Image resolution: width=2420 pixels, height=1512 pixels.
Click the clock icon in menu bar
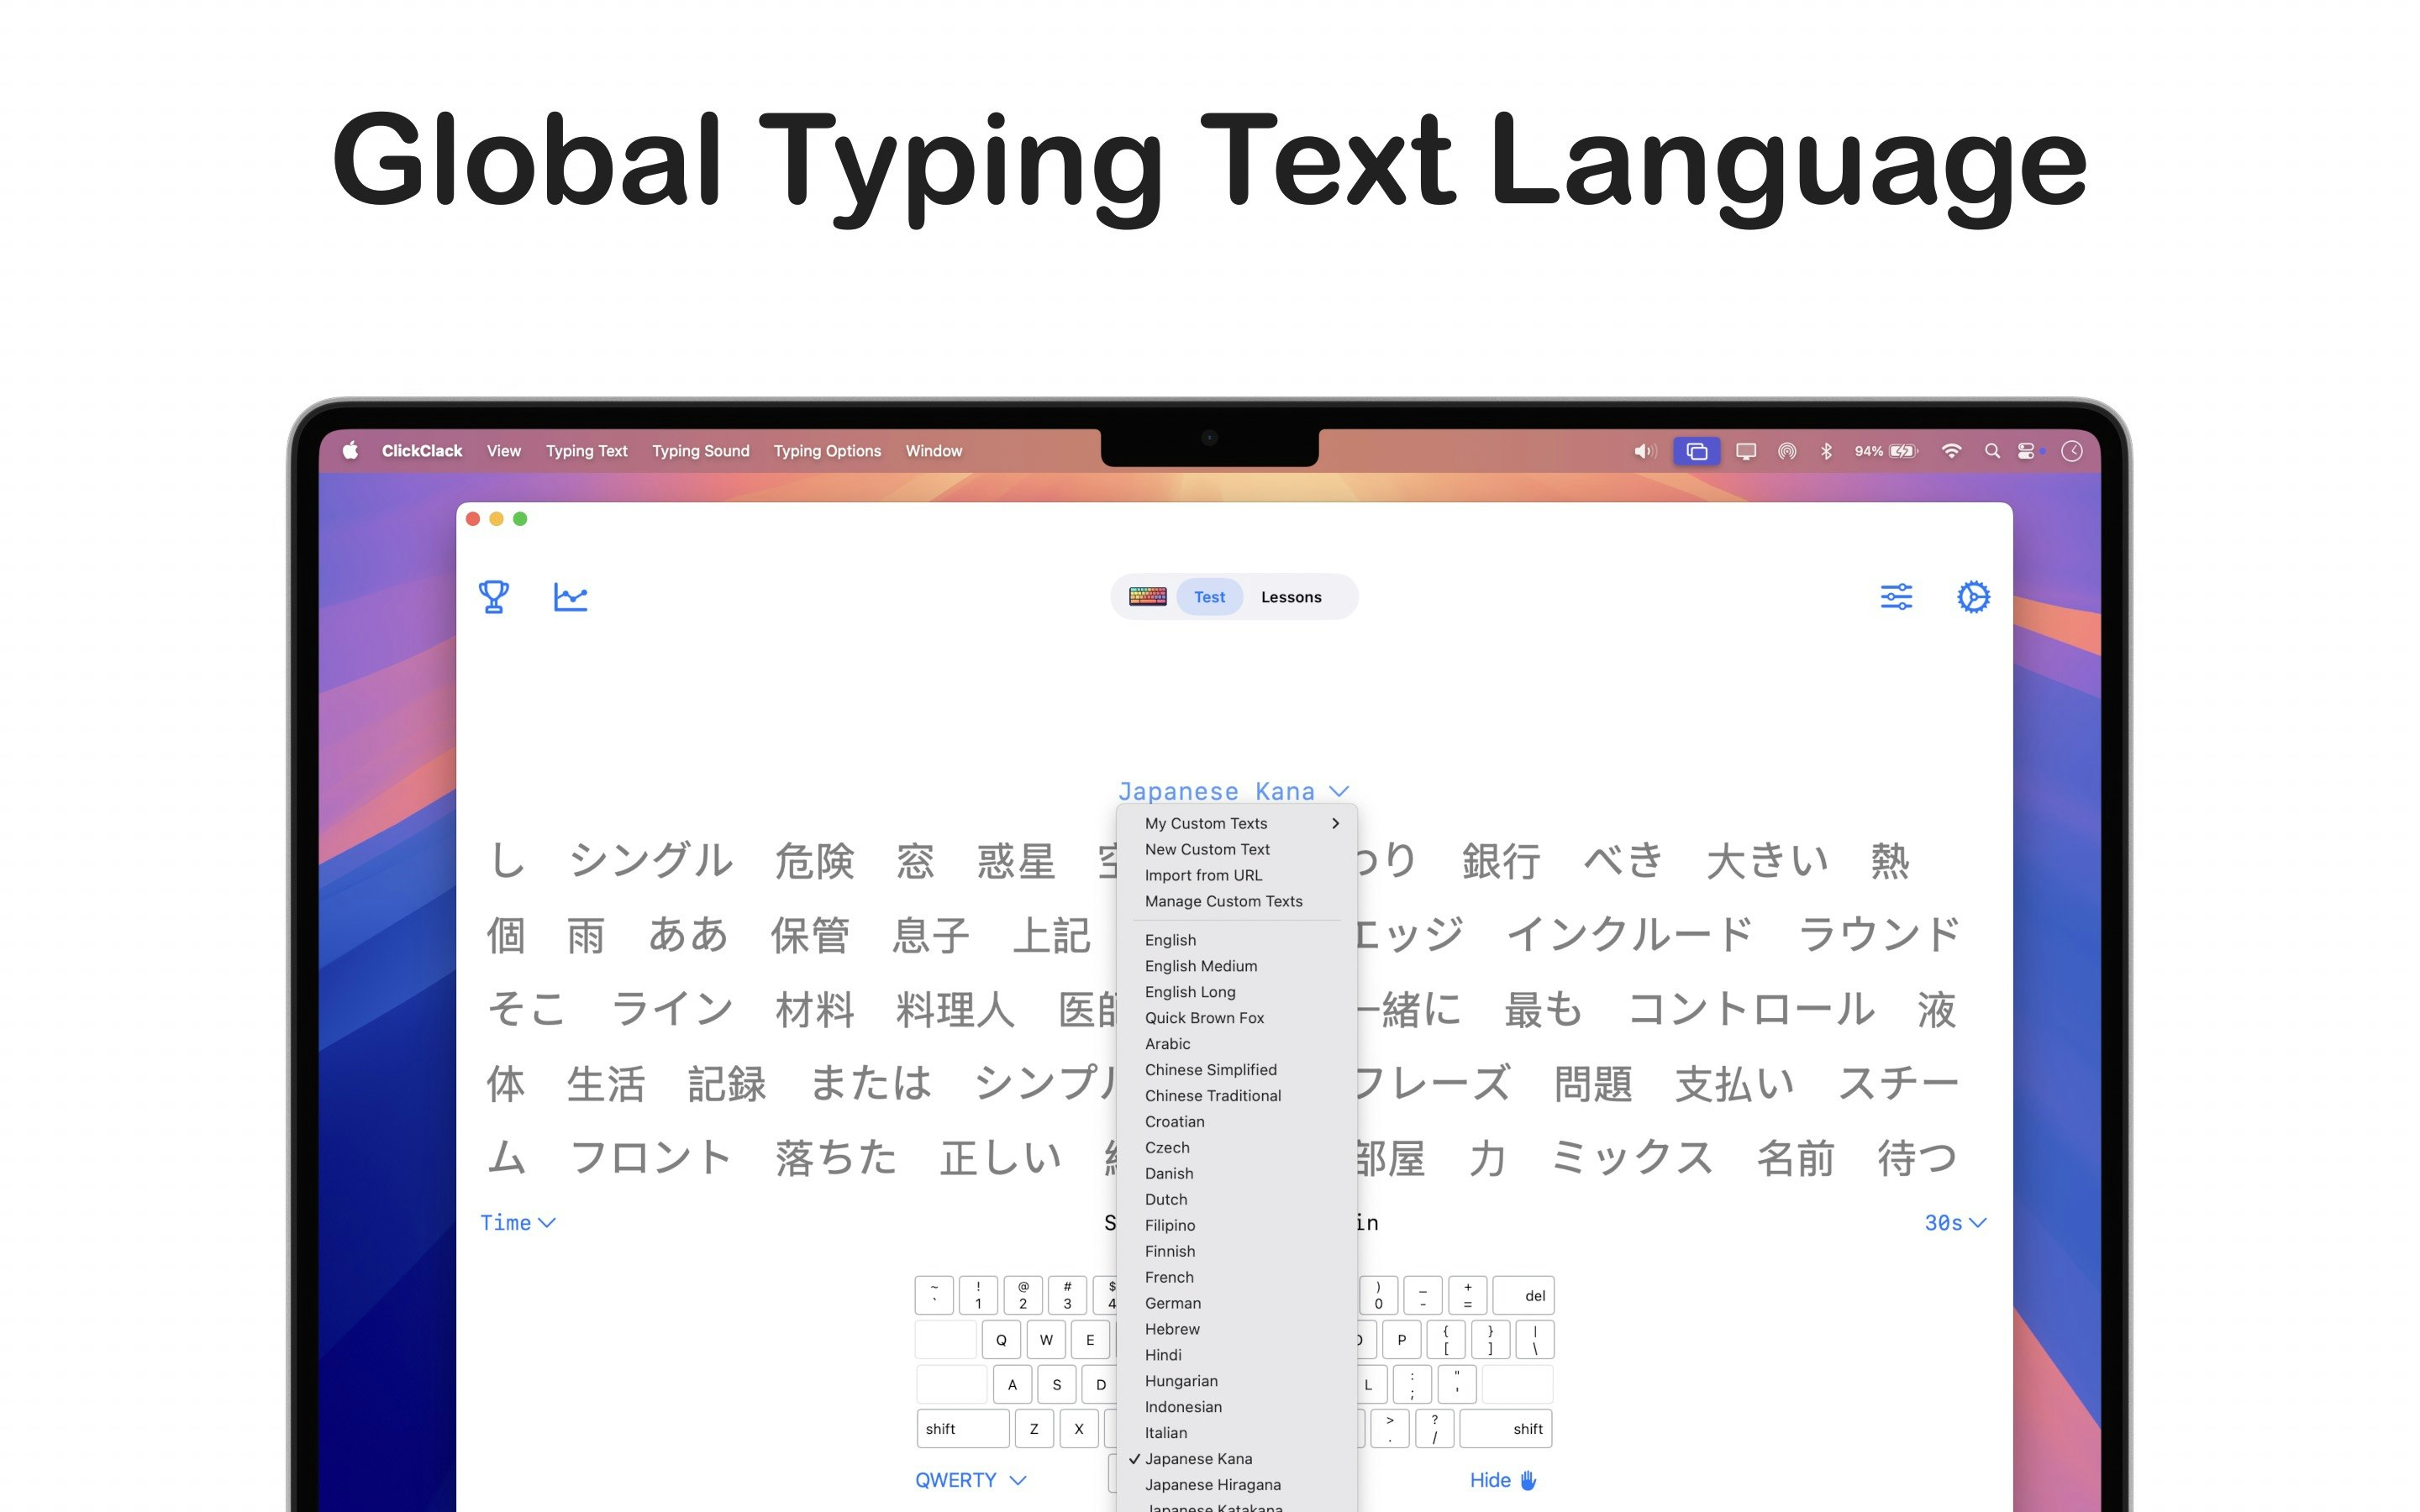coord(2072,451)
